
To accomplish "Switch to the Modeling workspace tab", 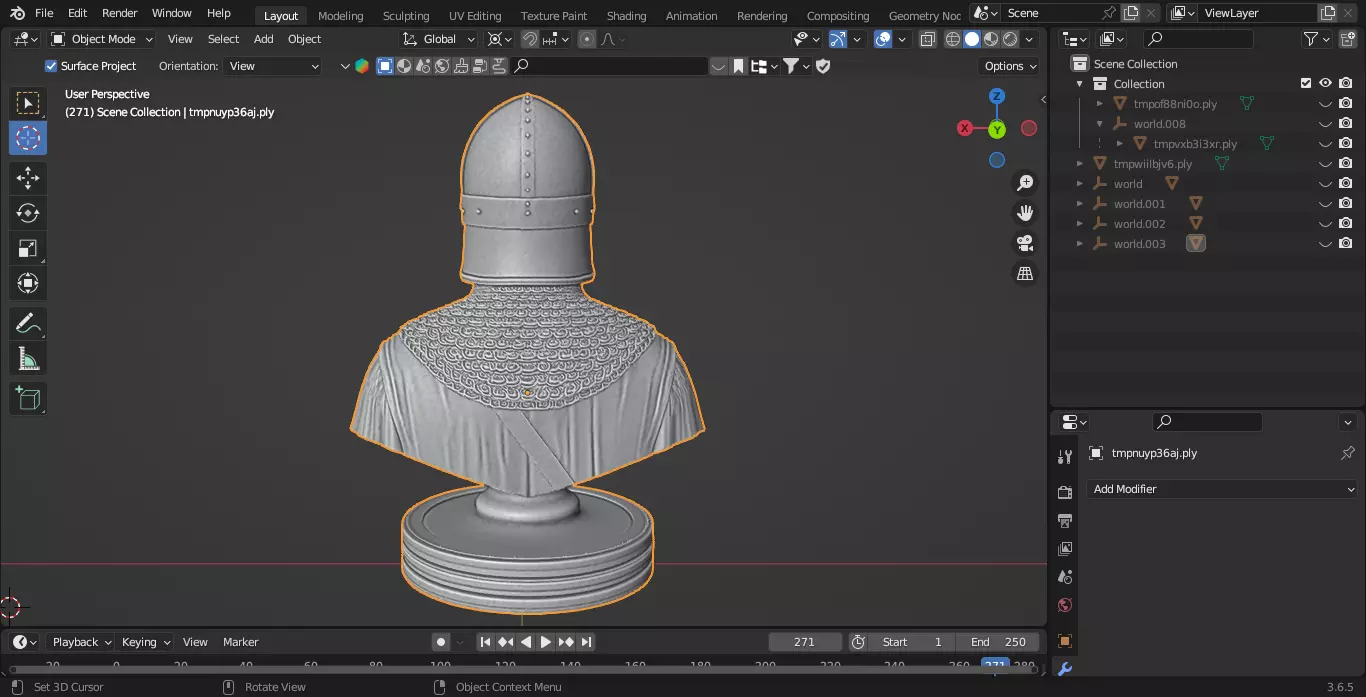I will 341,15.
